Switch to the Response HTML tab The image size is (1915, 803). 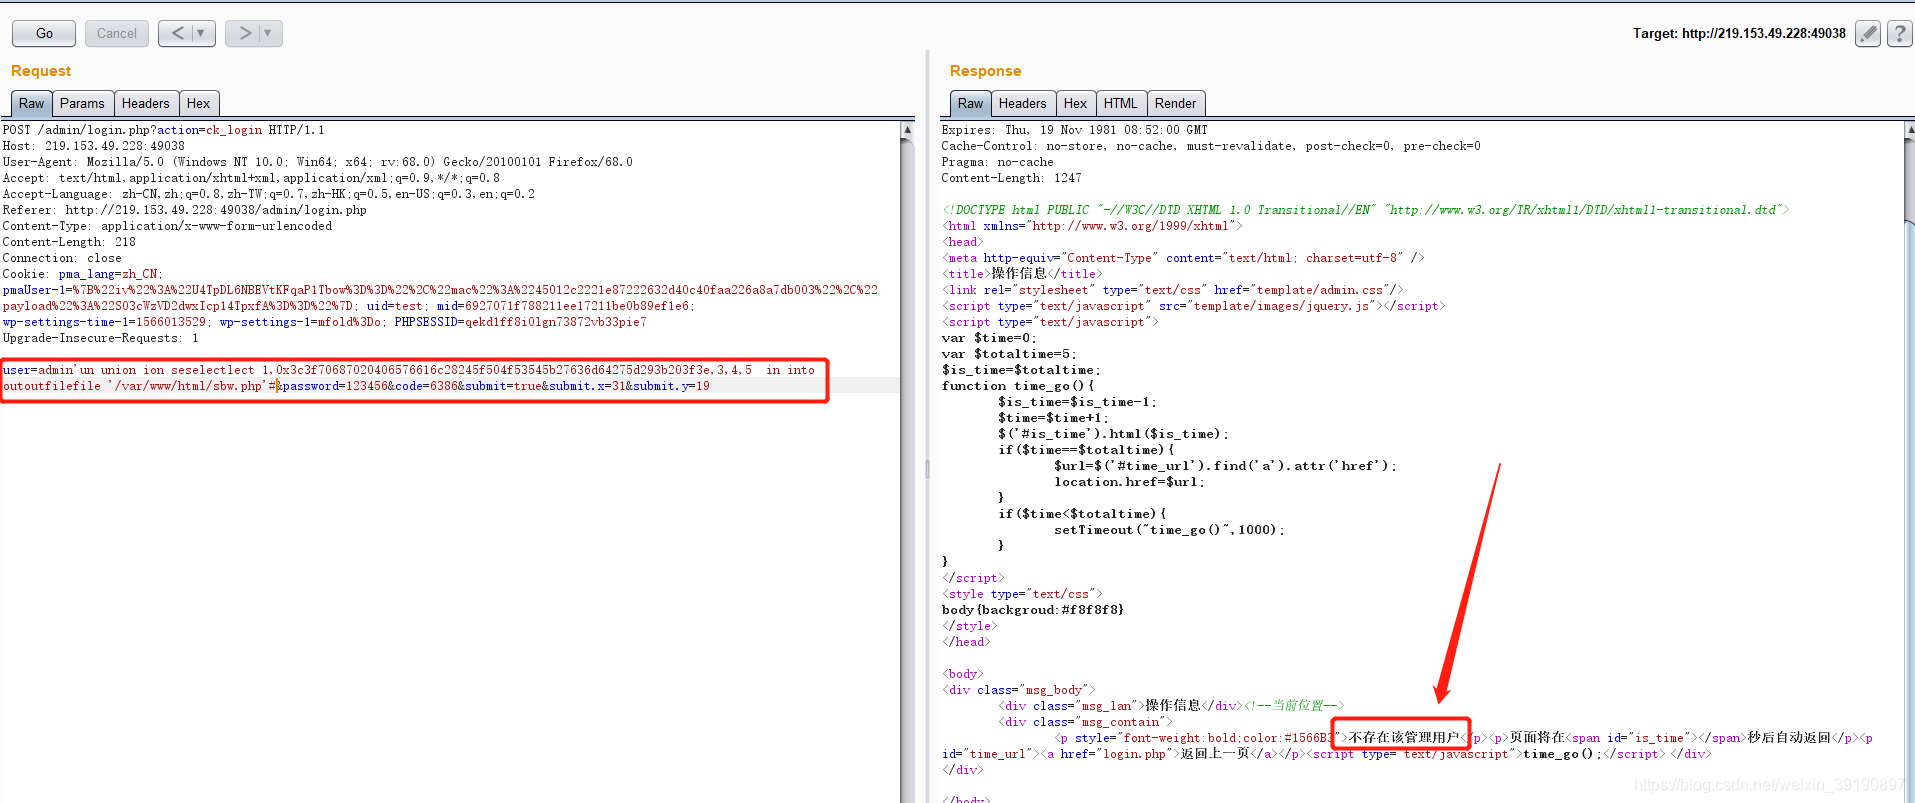[x=1121, y=103]
